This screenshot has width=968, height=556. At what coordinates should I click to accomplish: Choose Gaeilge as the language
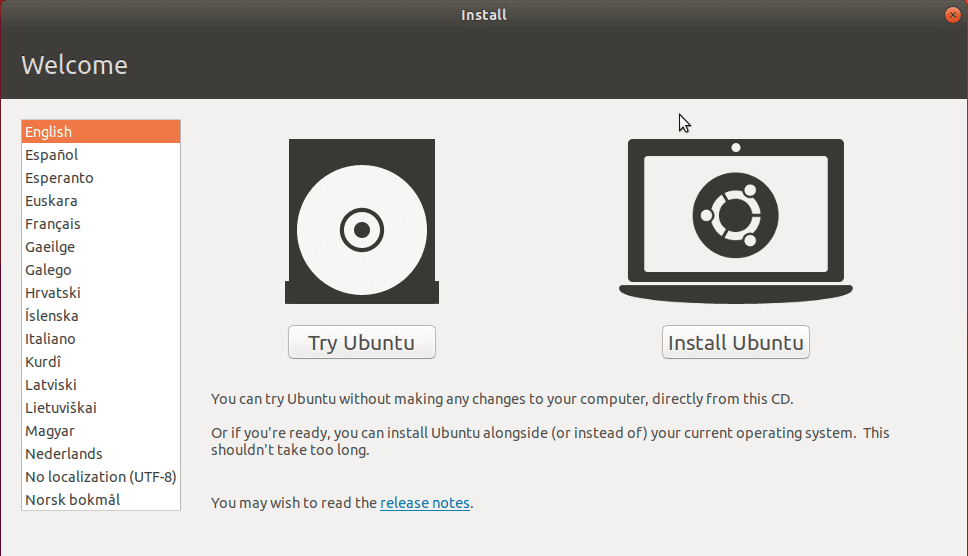pos(101,247)
